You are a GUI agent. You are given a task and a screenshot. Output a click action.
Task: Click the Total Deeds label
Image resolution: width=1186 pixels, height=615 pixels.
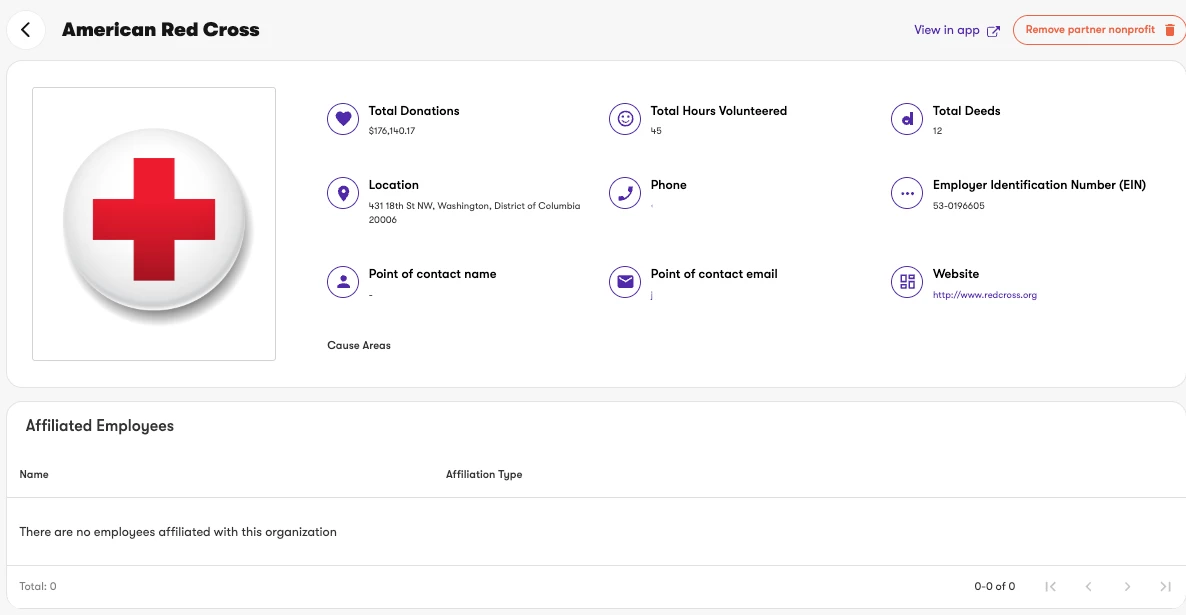click(967, 110)
